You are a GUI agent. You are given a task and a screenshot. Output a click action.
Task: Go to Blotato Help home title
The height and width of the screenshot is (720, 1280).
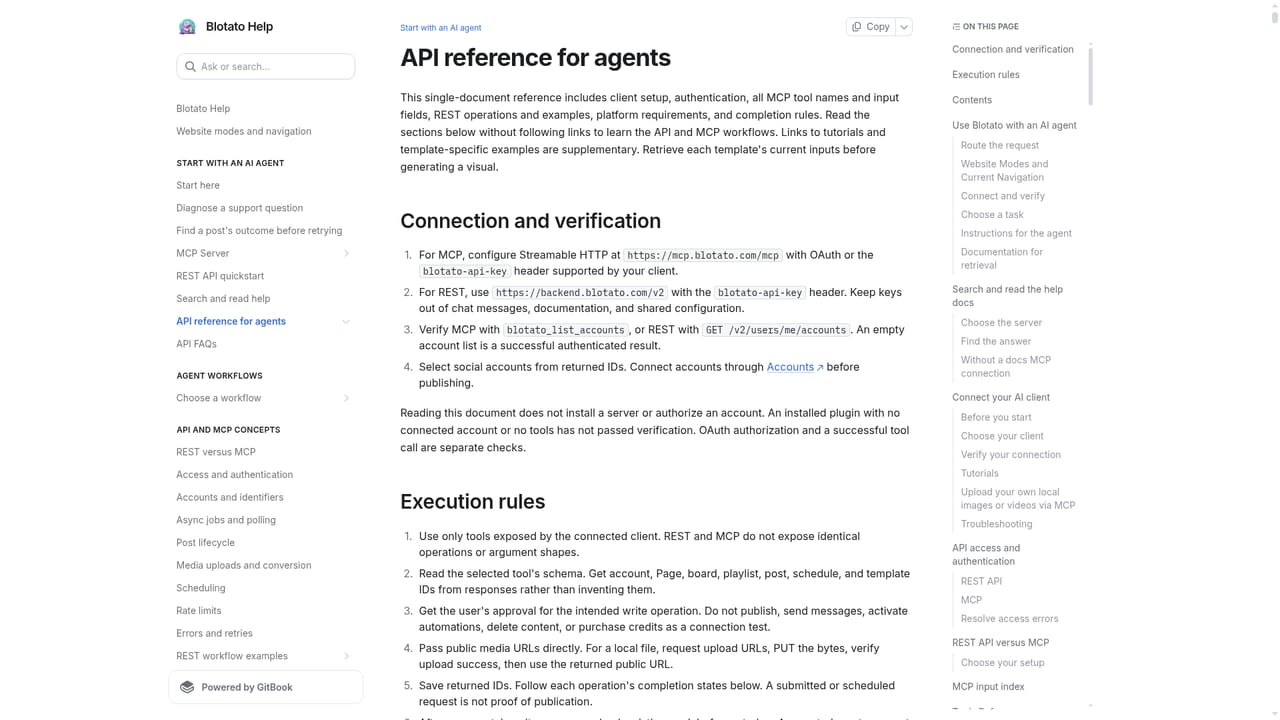[239, 27]
